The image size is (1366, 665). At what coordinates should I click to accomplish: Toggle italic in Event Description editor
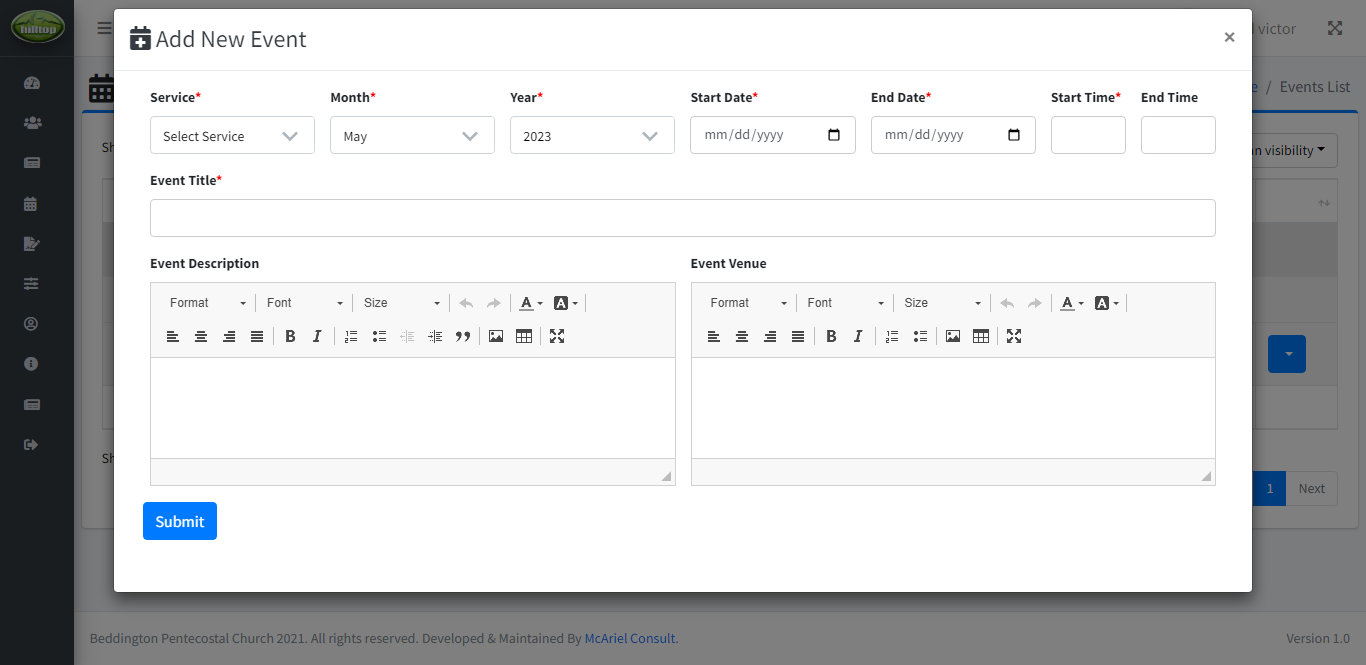317,336
